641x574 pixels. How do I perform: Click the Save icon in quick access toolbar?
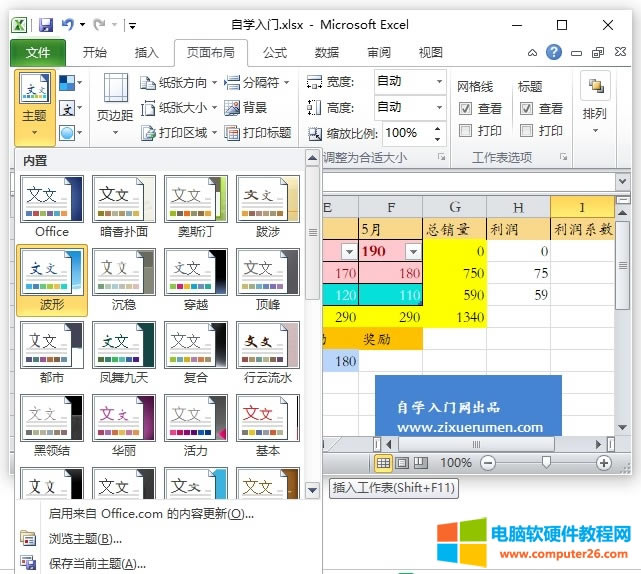pyautogui.click(x=44, y=22)
